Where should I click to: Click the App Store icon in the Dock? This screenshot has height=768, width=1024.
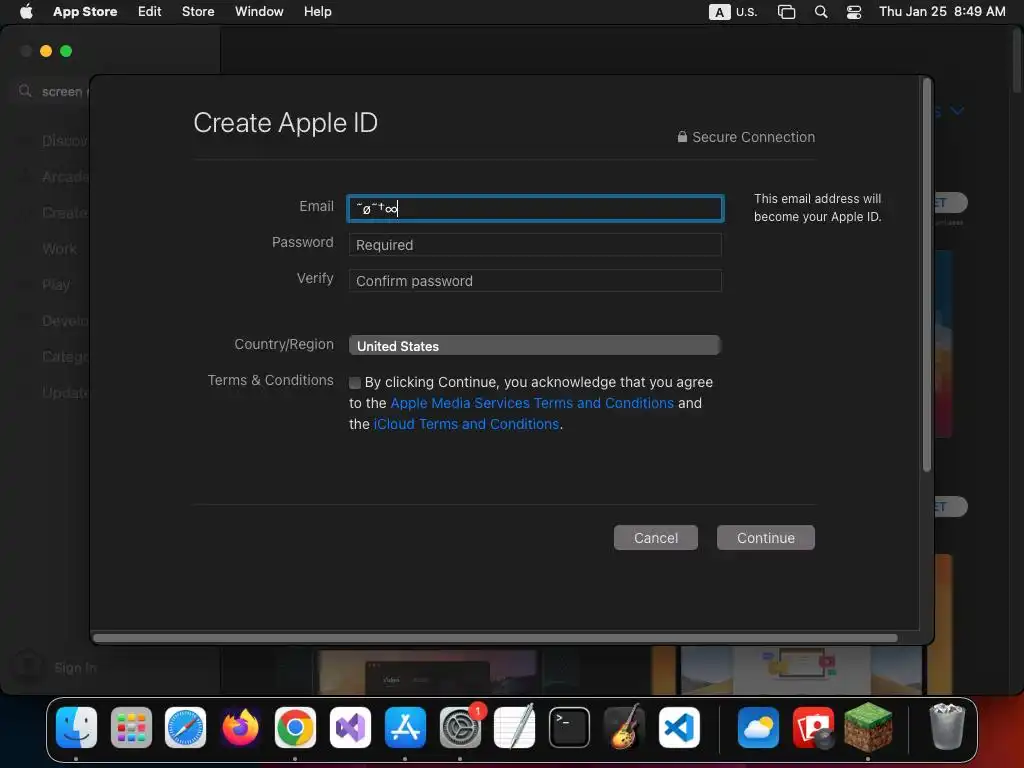click(405, 727)
